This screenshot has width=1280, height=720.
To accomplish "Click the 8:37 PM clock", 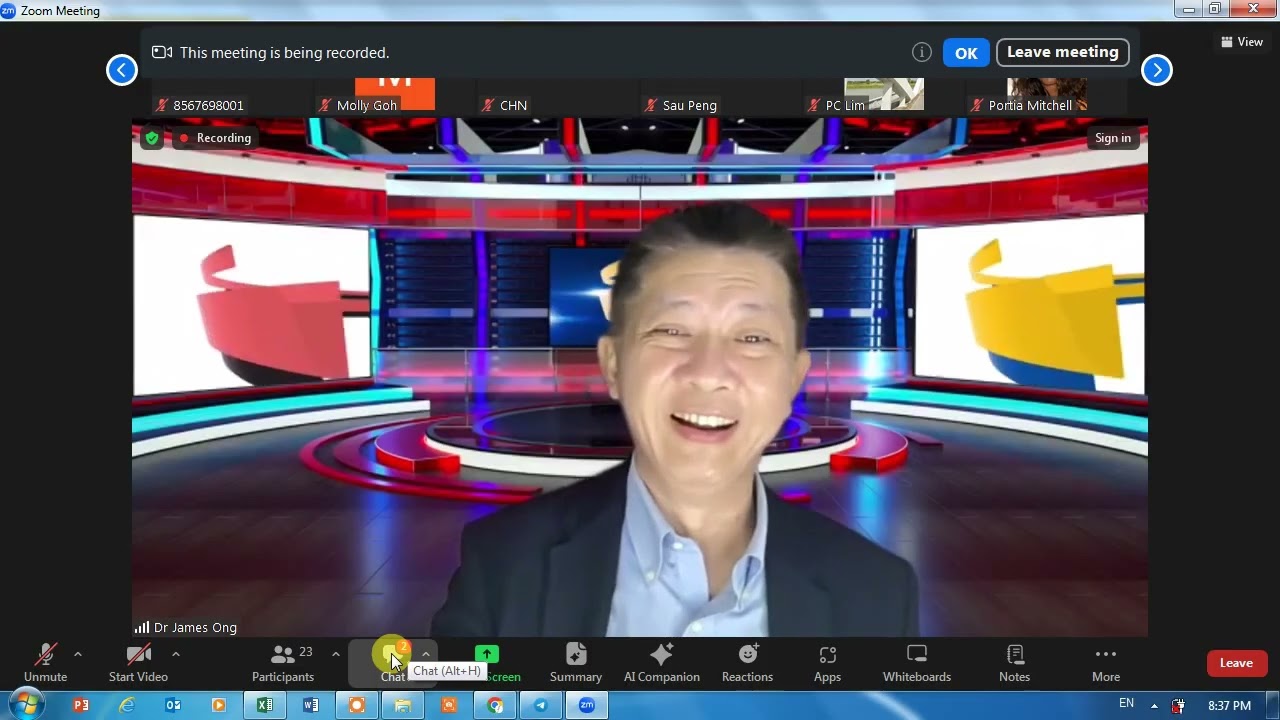I will (1229, 705).
